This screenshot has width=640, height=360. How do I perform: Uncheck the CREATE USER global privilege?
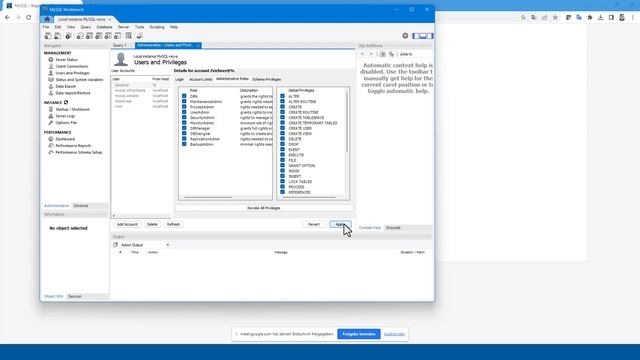pos(282,128)
